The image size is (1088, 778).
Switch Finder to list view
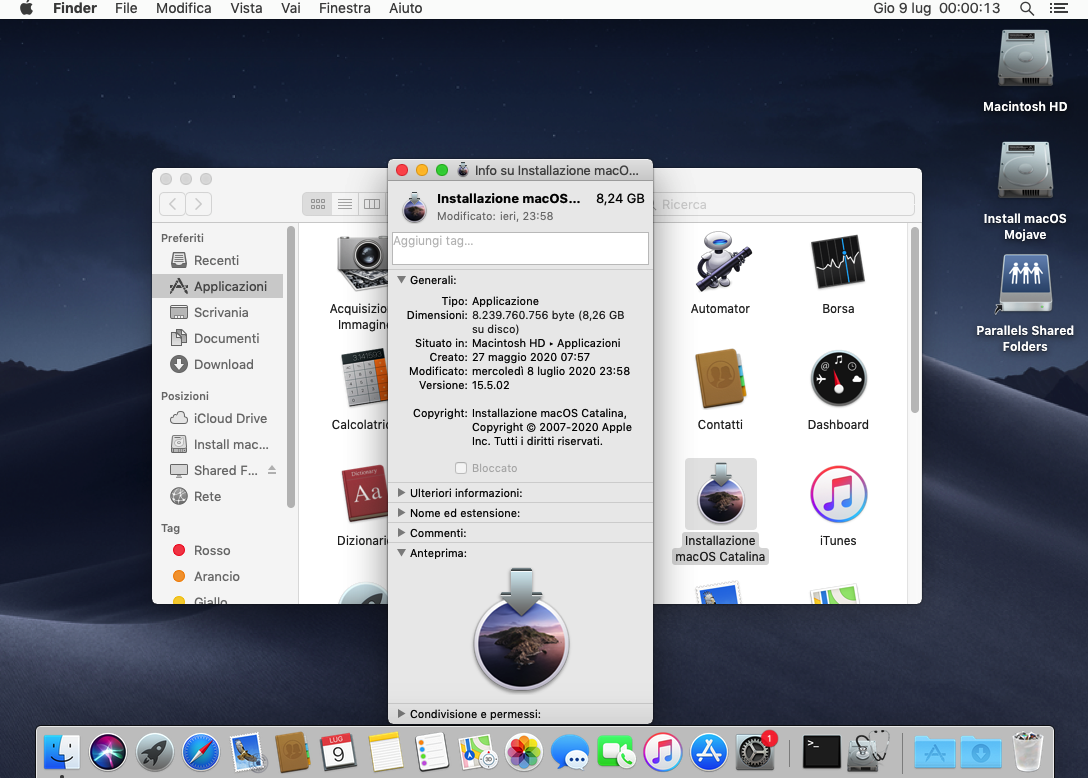click(x=345, y=204)
